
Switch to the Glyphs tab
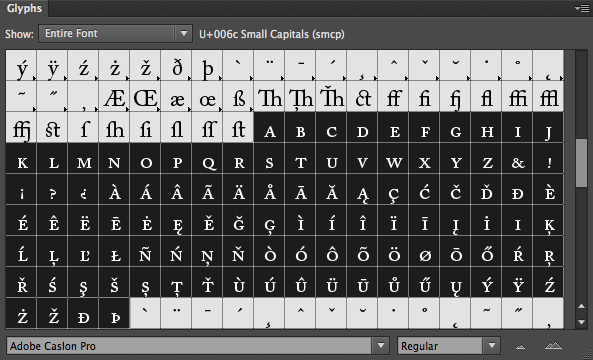point(24,8)
